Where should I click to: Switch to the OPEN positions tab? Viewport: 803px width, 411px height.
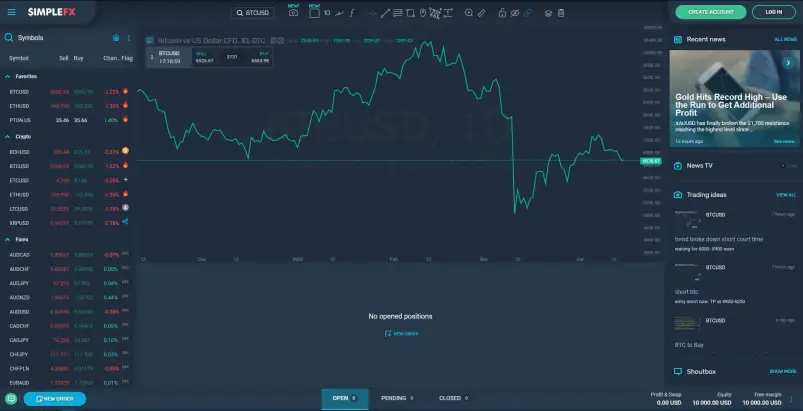tap(345, 399)
